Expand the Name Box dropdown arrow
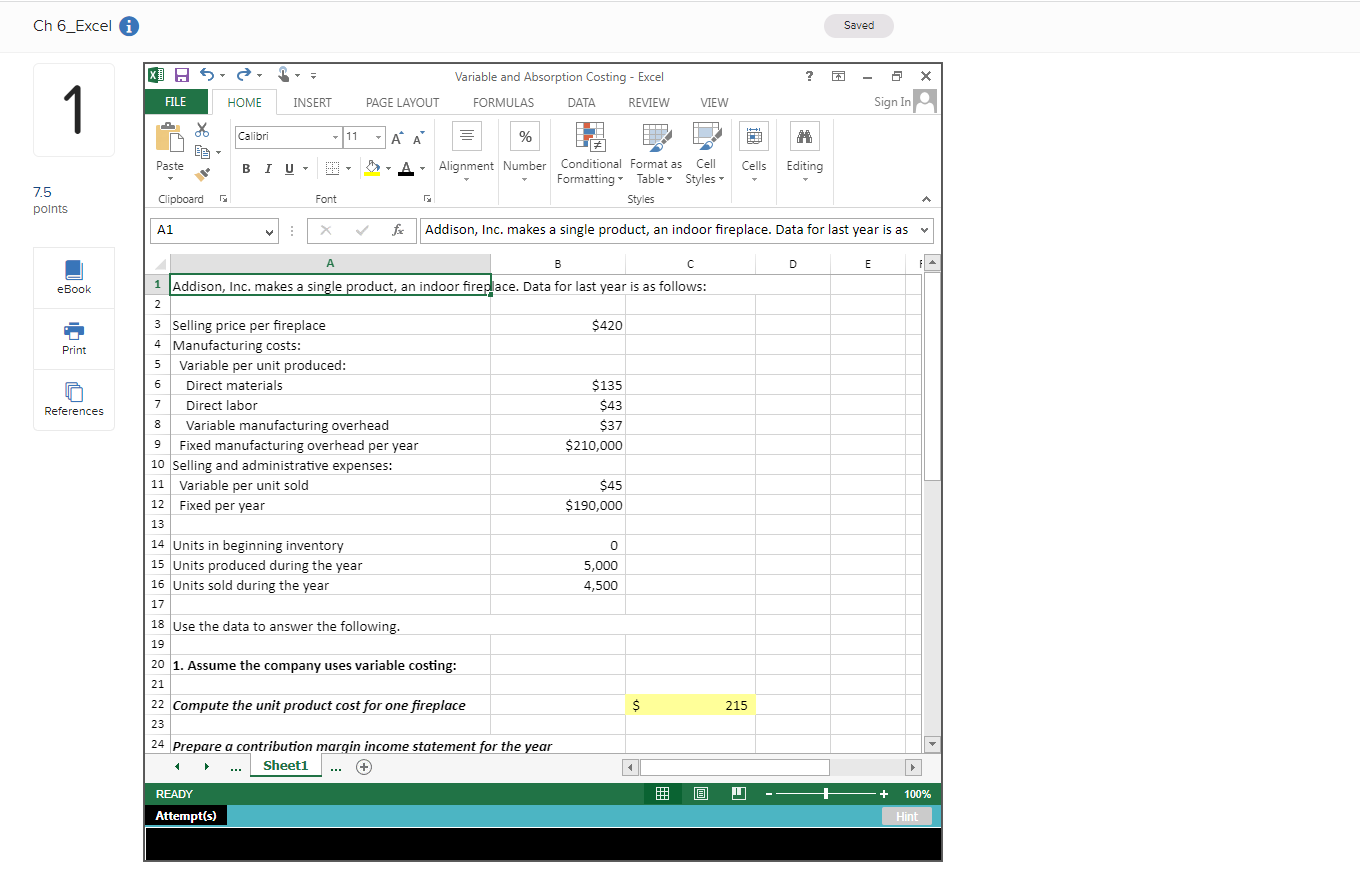The height and width of the screenshot is (872, 1360). [x=269, y=230]
